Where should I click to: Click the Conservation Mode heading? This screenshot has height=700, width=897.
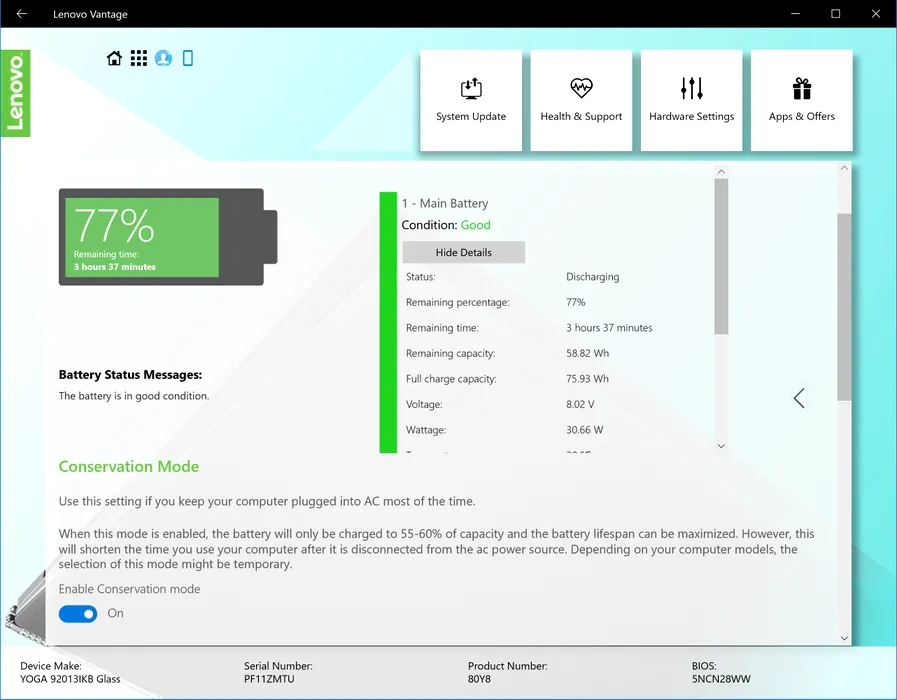[129, 467]
